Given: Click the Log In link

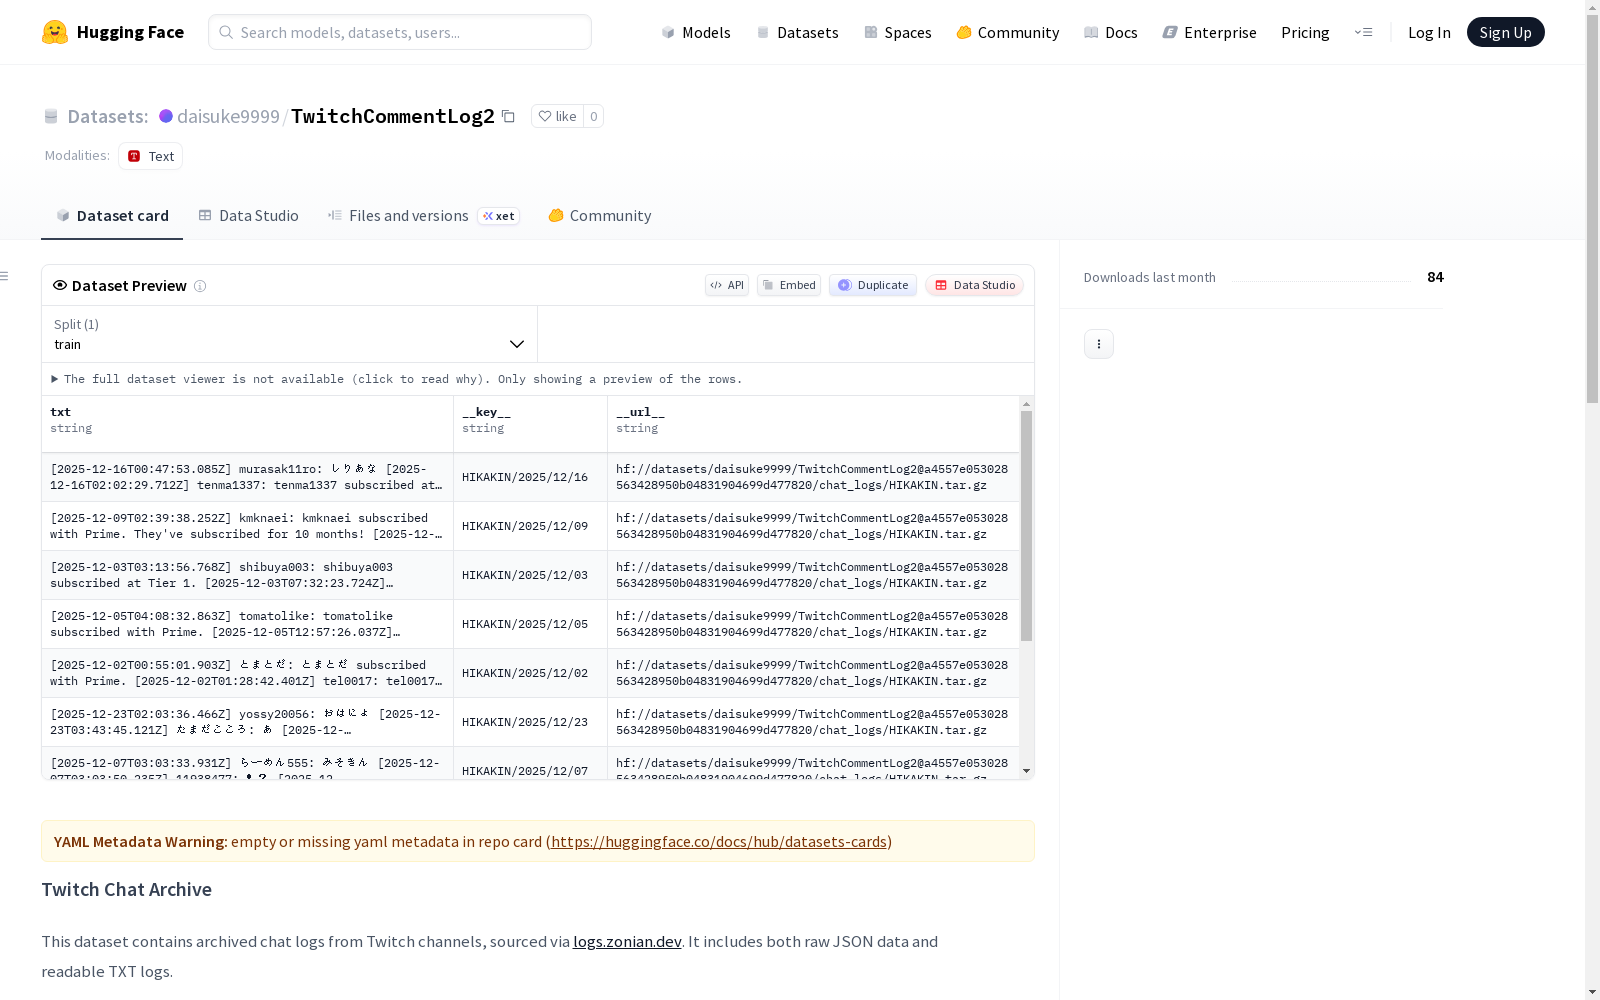Looking at the screenshot, I should click(1429, 32).
